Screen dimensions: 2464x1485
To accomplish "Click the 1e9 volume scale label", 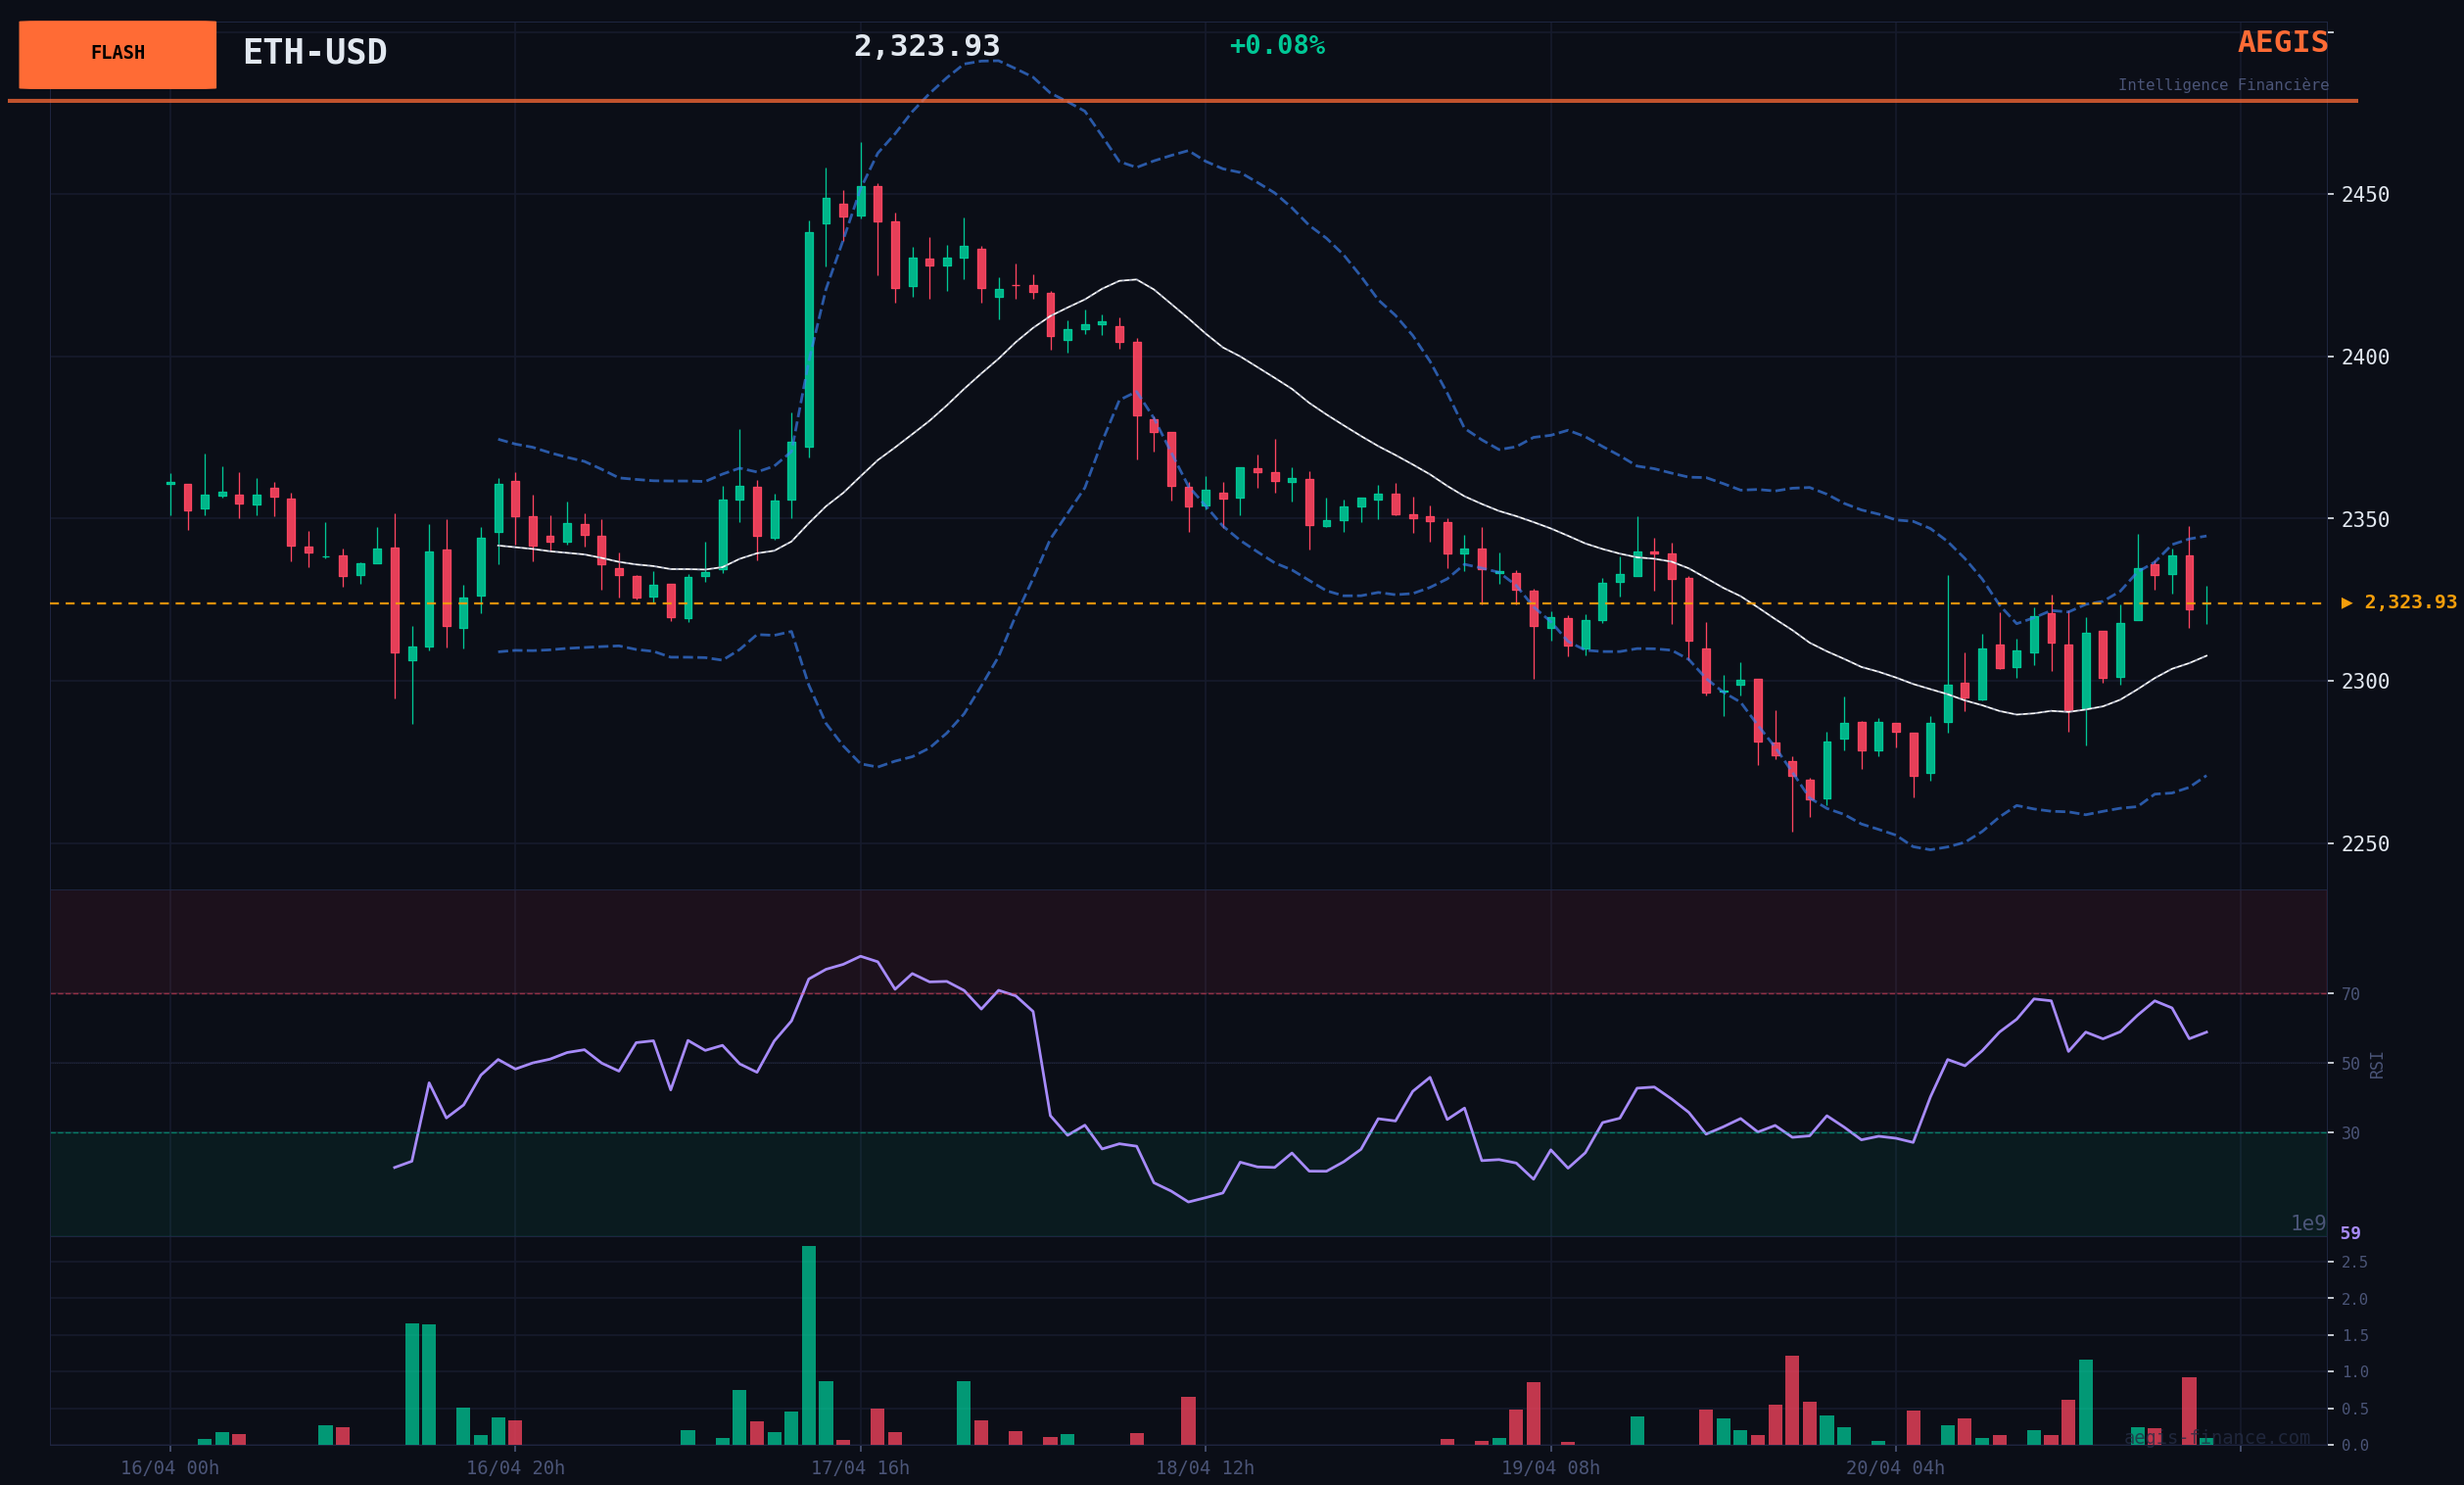I will pyautogui.click(x=2308, y=1223).
